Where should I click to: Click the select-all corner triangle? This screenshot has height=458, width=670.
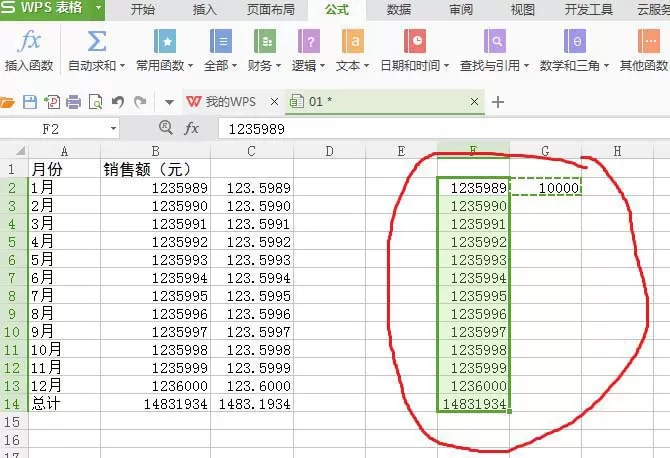(x=20, y=151)
